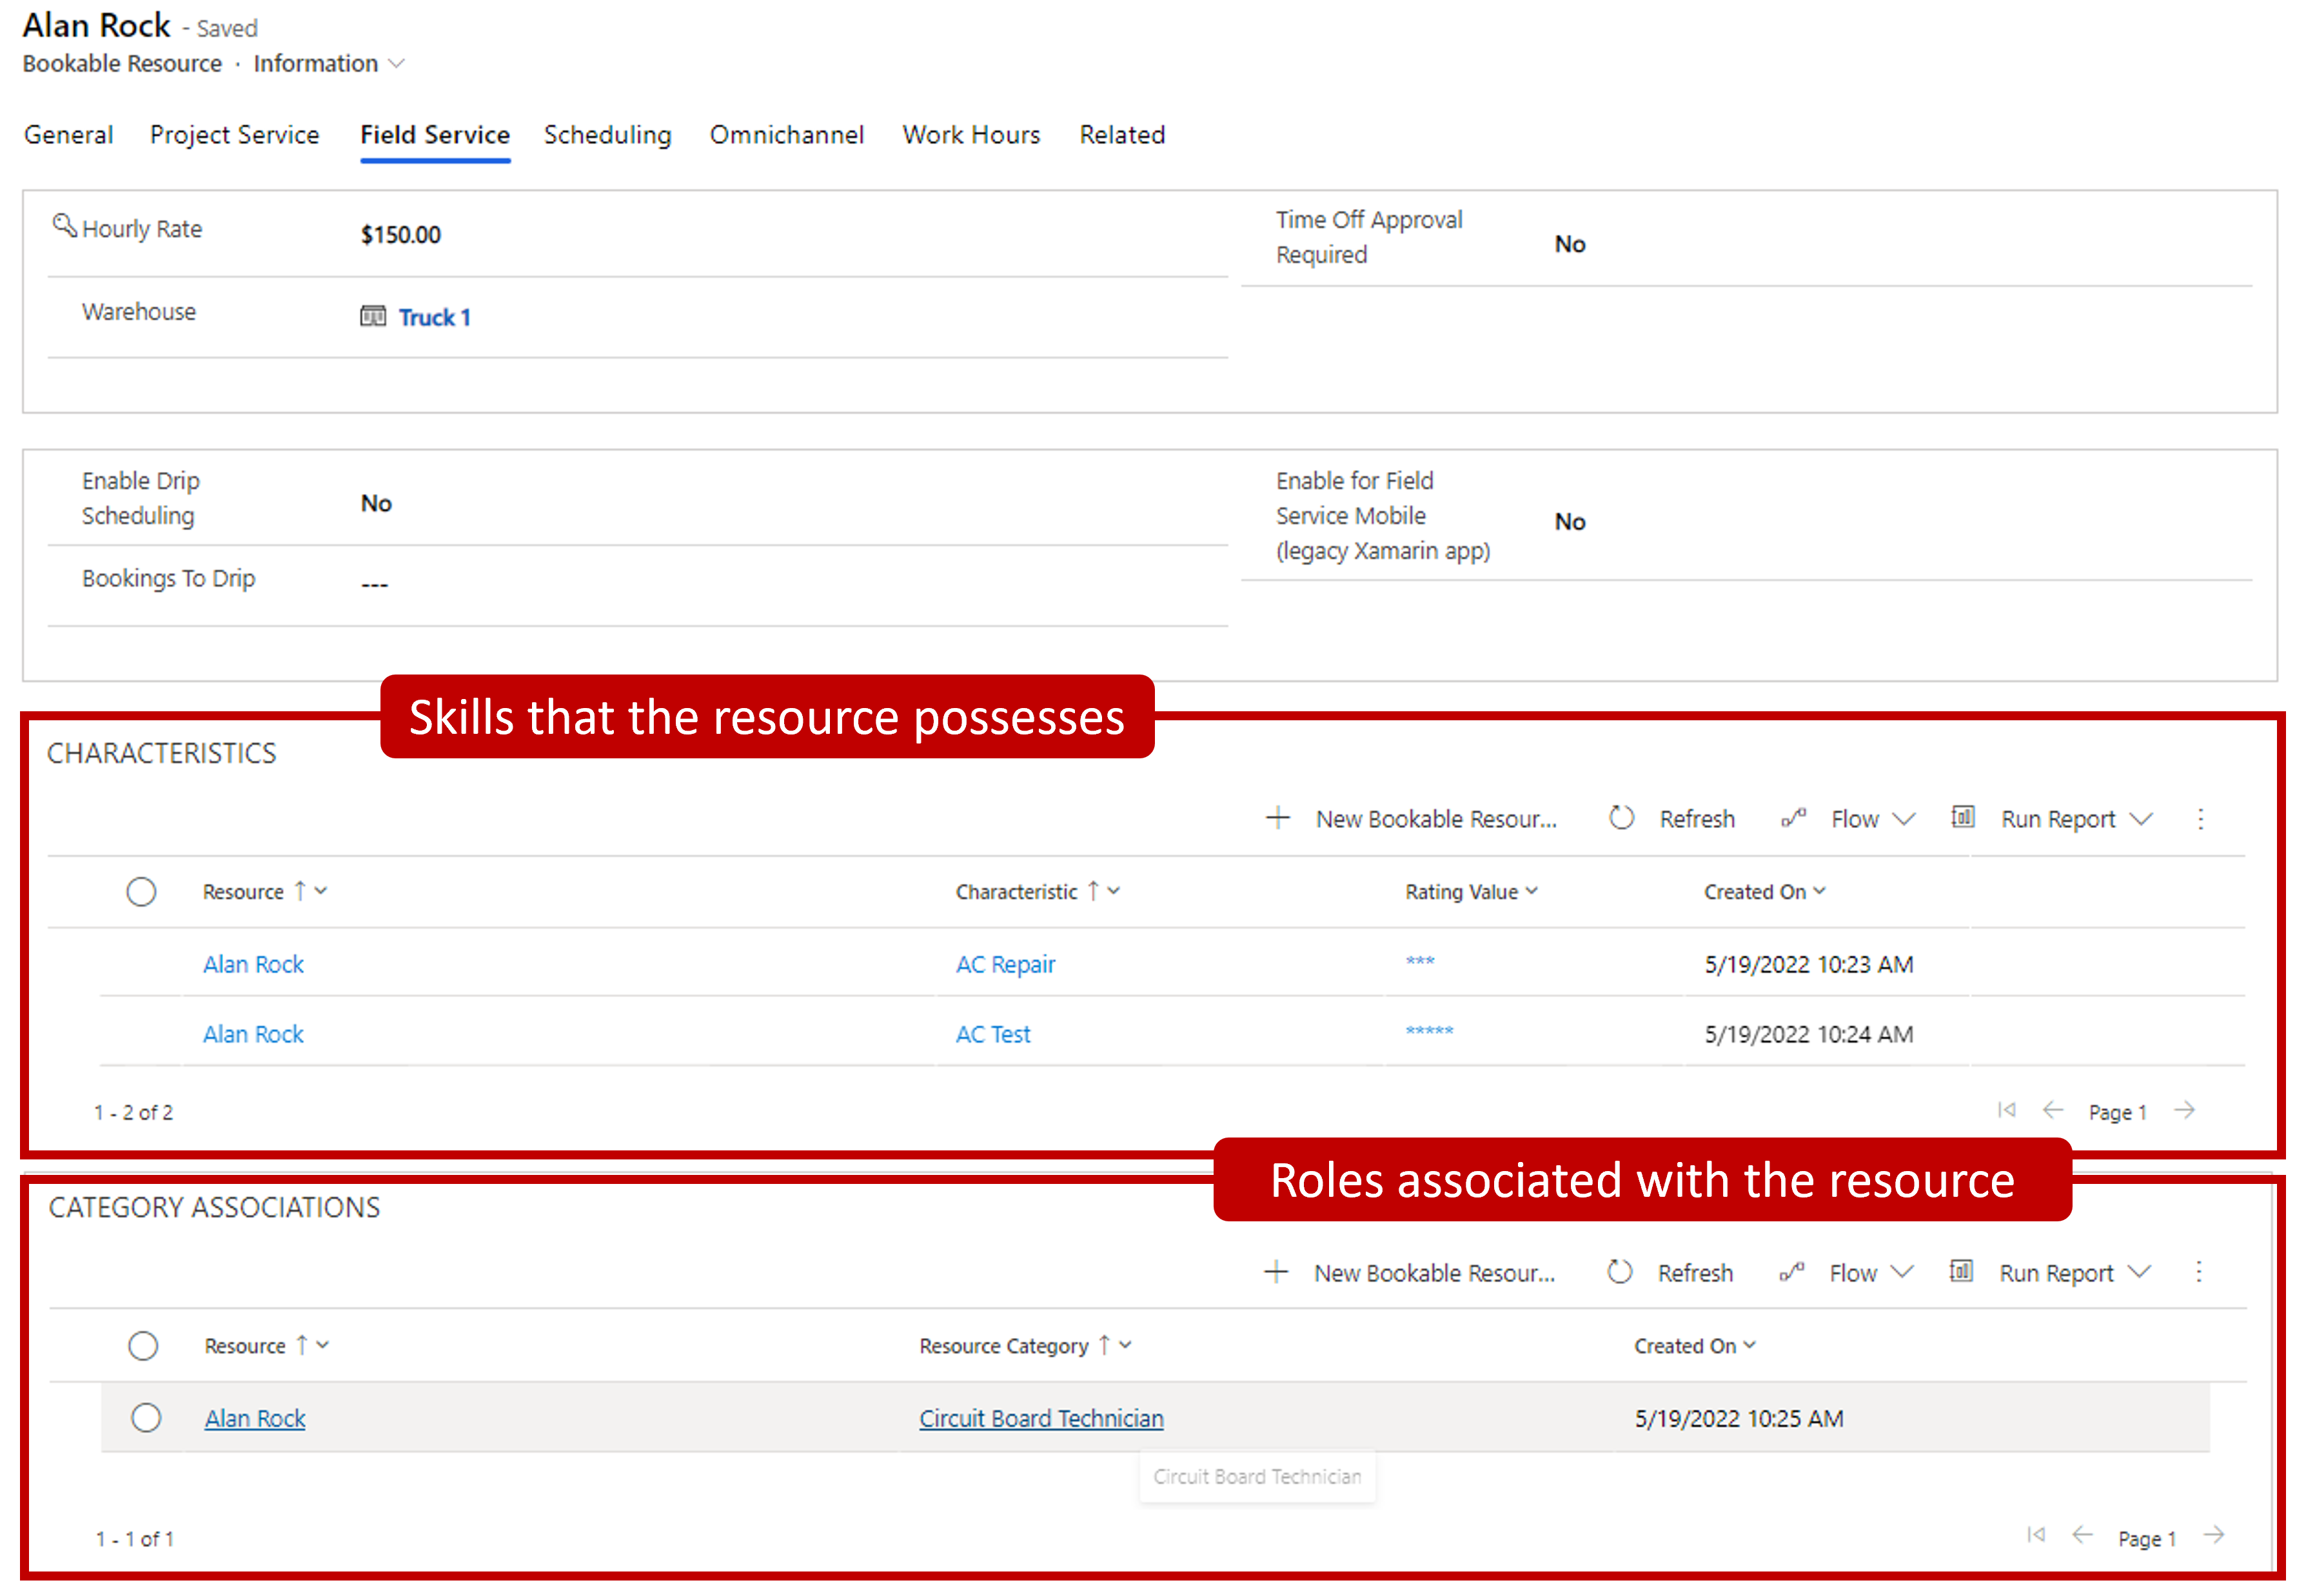Open Alan Rock link in Category Associations
The height and width of the screenshot is (1596, 2306).
(x=255, y=1418)
